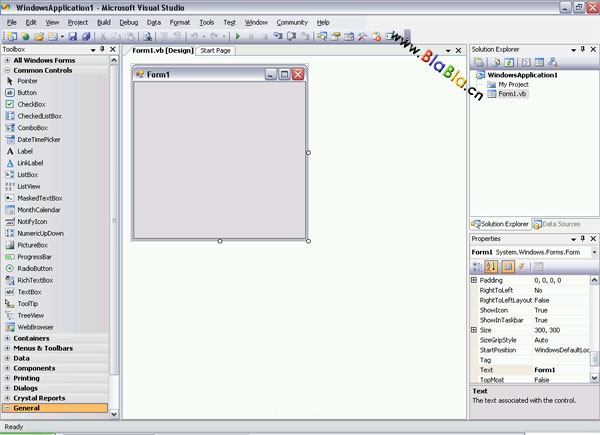Click the Text property value field
Viewport: 600px width, 435px height.
[x=560, y=370]
